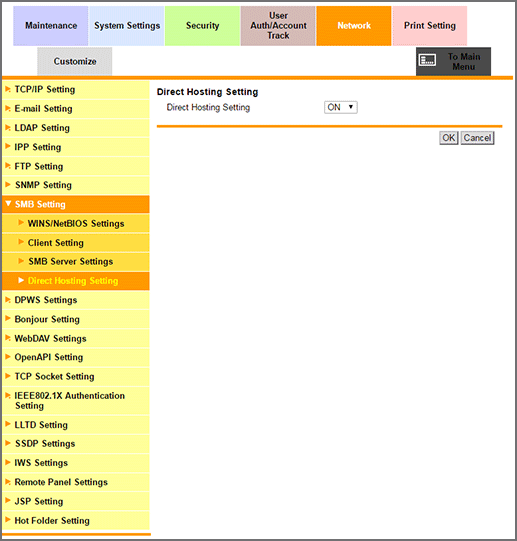Open IWS Settings in sidebar
Screen dimensions: 517x541
[x=76, y=463]
